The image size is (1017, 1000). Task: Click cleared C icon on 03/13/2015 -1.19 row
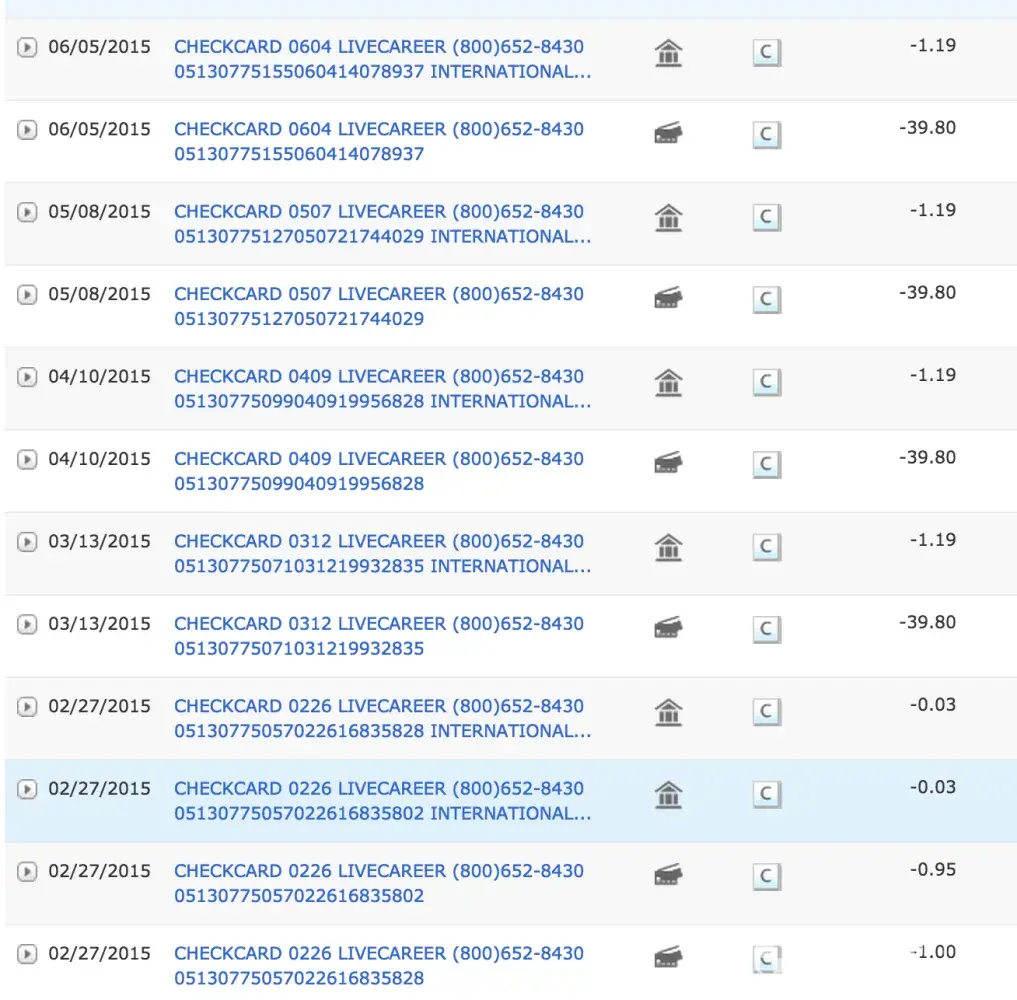pyautogui.click(x=767, y=547)
